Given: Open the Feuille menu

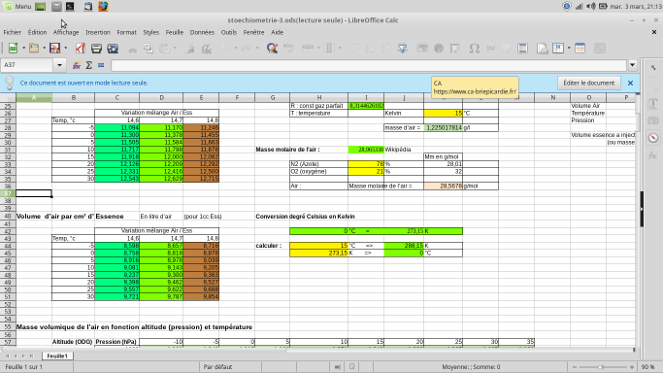Looking at the screenshot, I should (174, 32).
